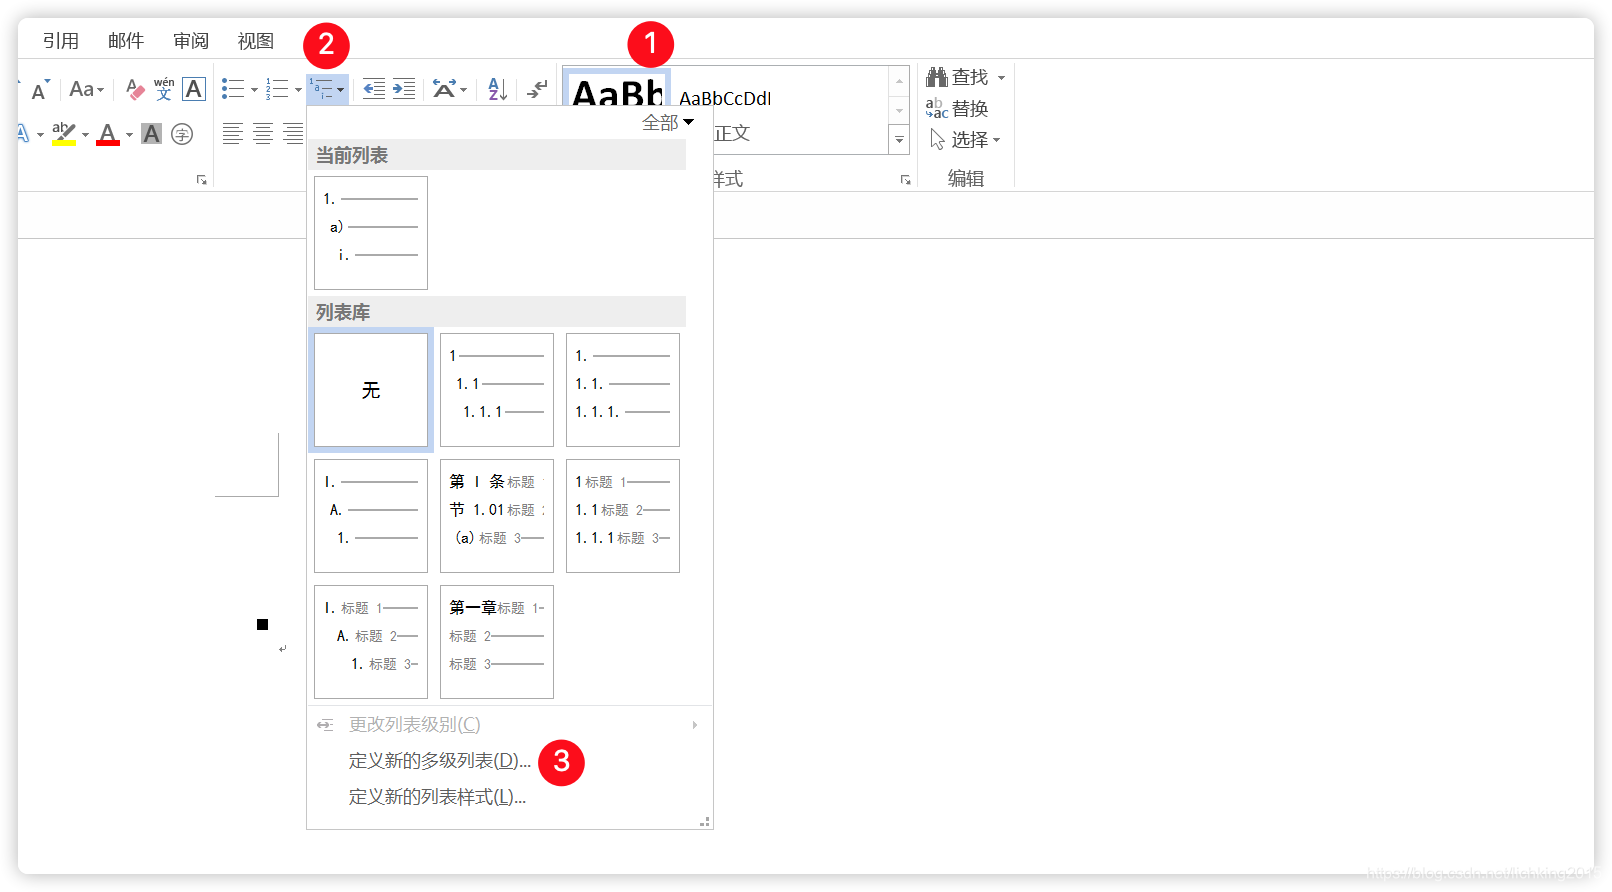Expand the Asian layout dropdown arrow
The image size is (1612, 892).
(464, 90)
